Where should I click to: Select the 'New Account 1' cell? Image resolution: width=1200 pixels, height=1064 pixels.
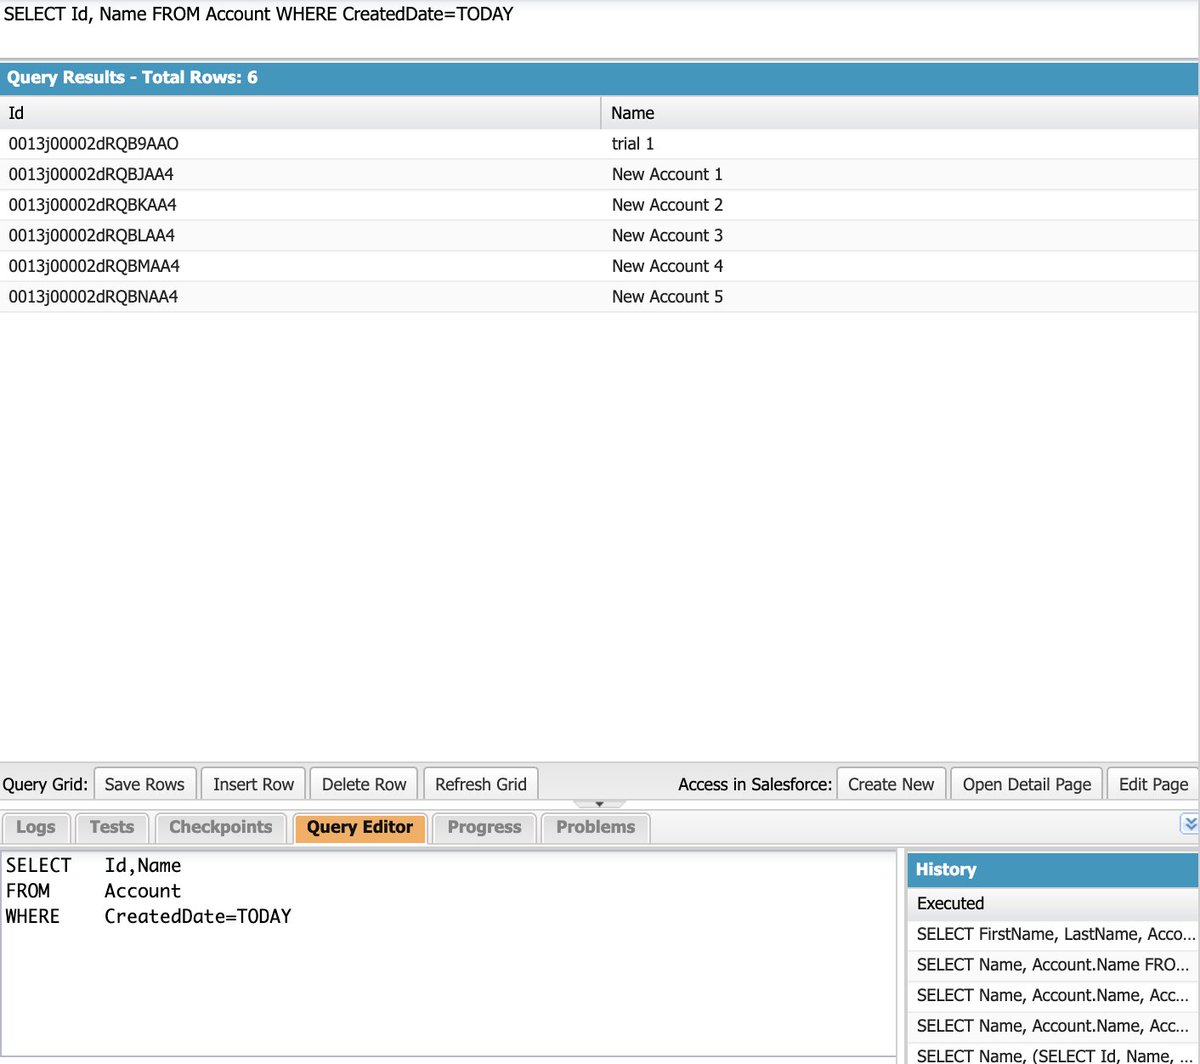(900, 174)
